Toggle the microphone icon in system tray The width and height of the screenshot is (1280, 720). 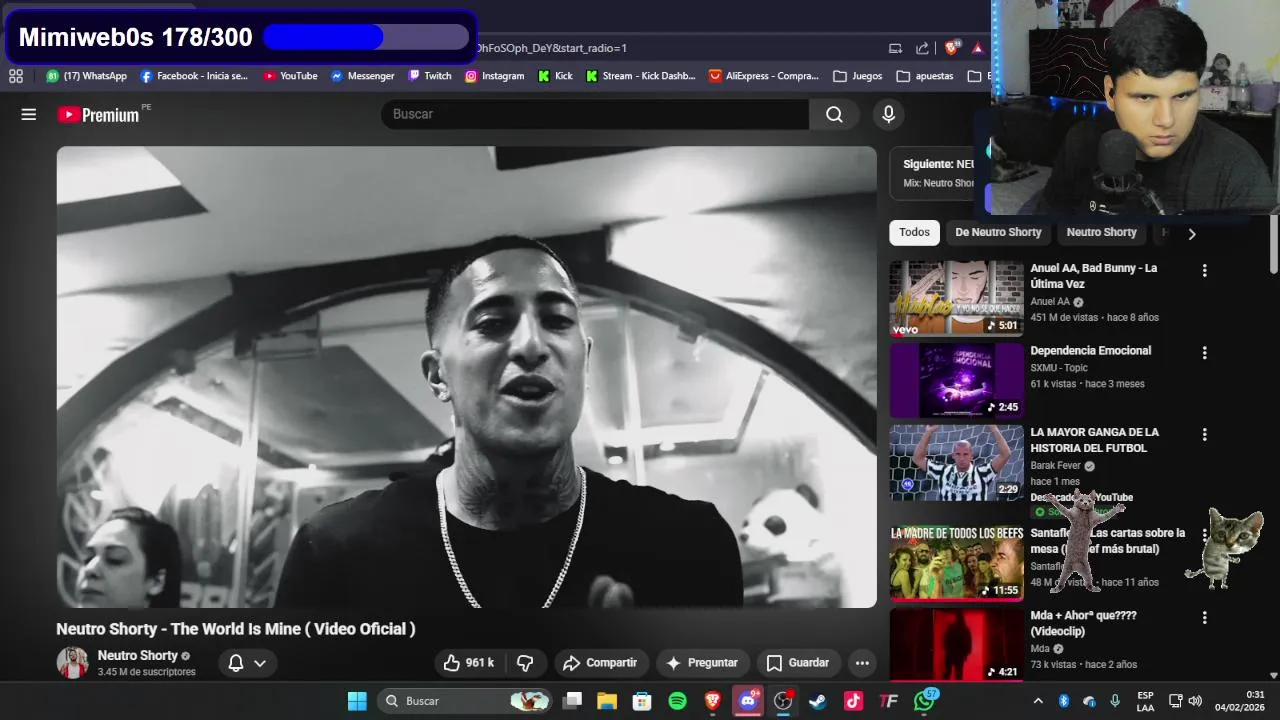click(1115, 701)
